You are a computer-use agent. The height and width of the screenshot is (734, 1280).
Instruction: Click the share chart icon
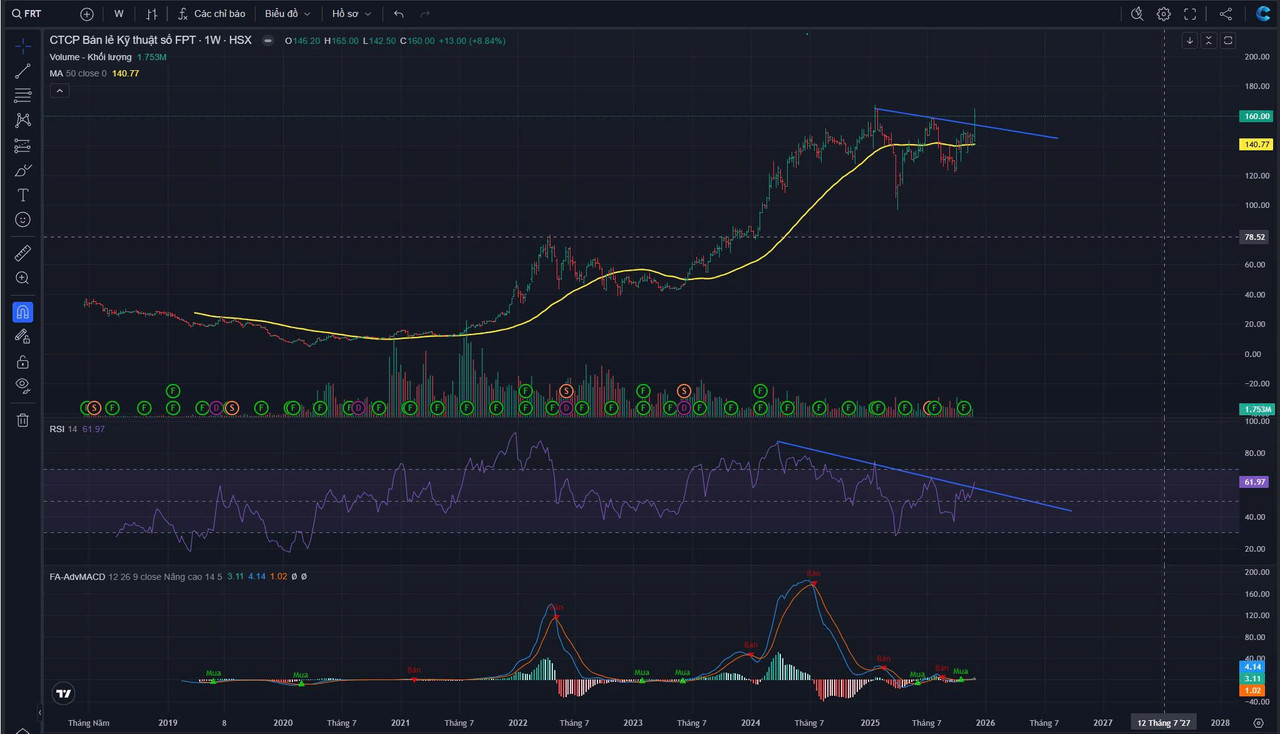(1226, 14)
